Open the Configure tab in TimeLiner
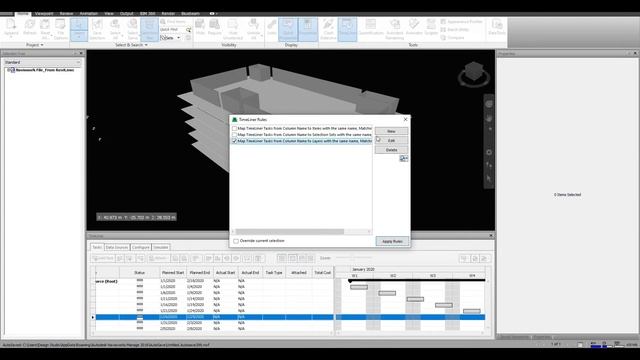The image size is (640, 360). [140, 247]
